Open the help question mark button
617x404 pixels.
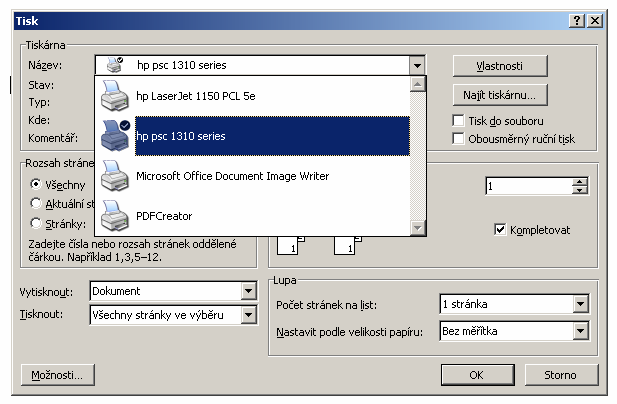coord(577,20)
